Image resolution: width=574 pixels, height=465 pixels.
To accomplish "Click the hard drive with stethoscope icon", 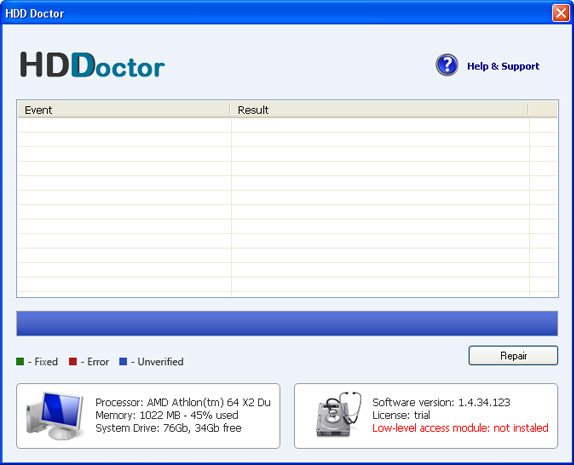I will click(x=339, y=414).
